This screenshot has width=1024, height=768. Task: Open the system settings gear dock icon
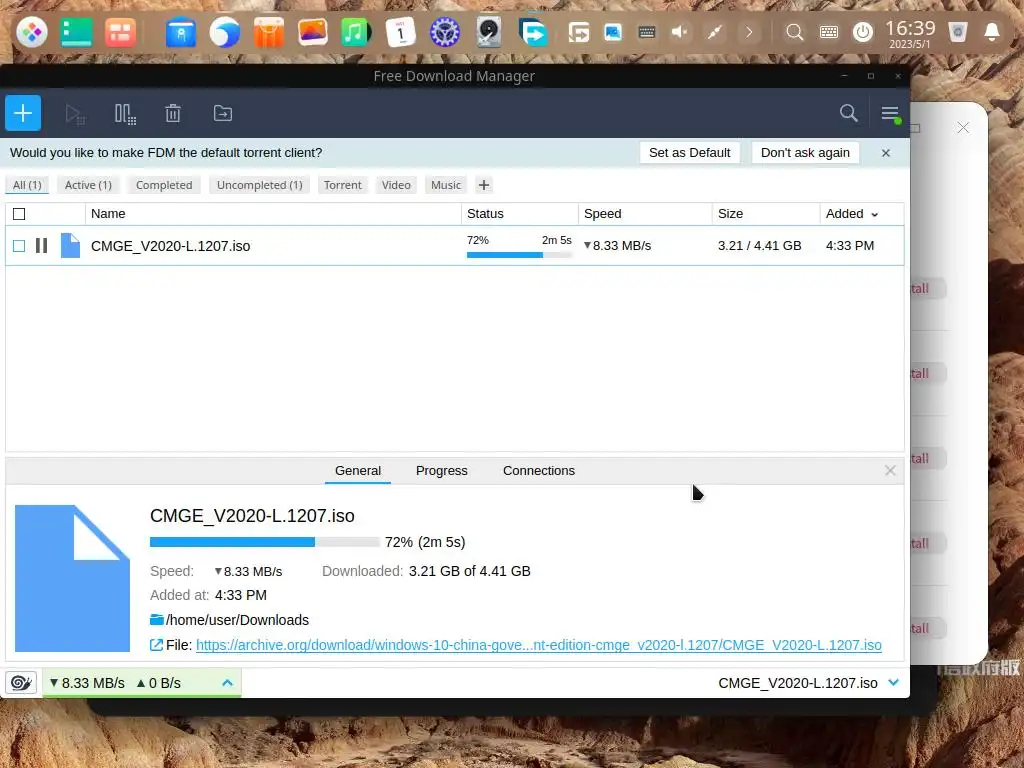click(445, 32)
